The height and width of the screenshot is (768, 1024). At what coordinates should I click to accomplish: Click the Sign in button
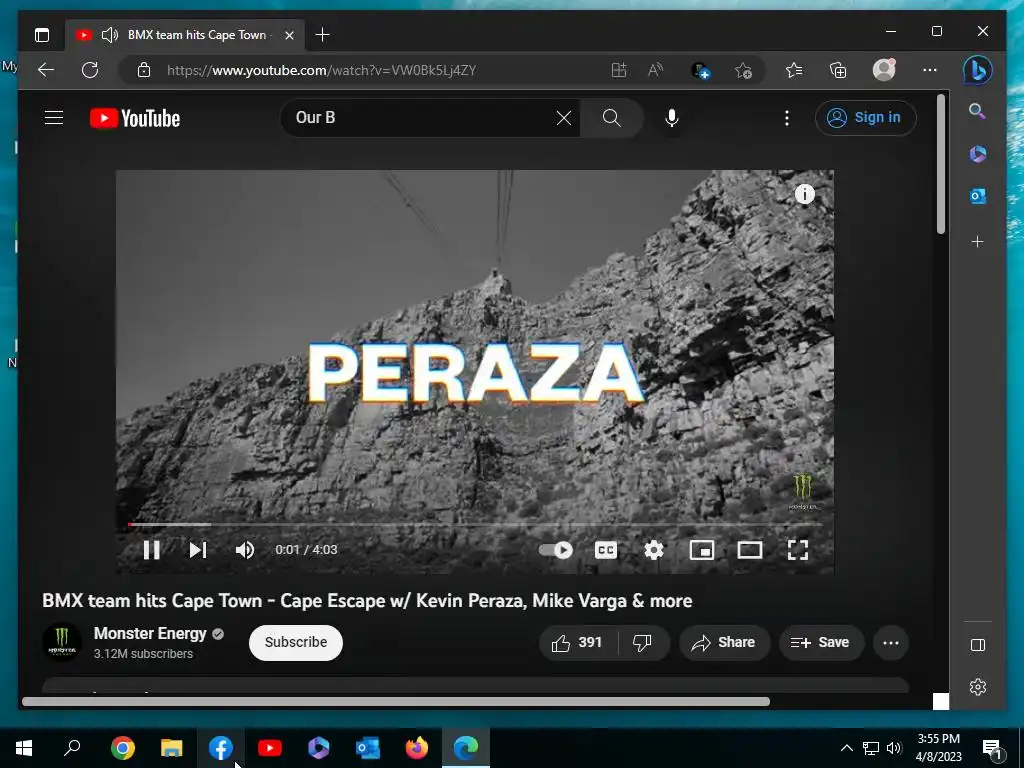[x=865, y=118]
